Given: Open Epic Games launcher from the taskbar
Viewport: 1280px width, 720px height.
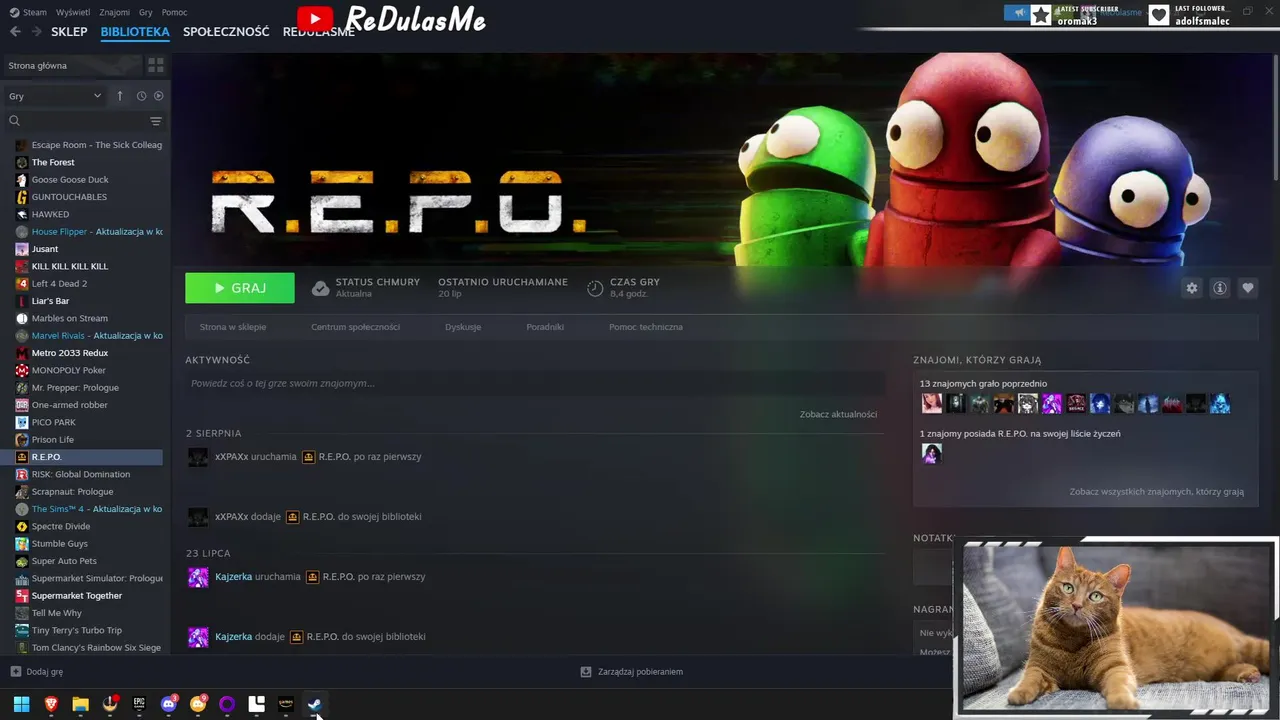Looking at the screenshot, I should (x=139, y=704).
